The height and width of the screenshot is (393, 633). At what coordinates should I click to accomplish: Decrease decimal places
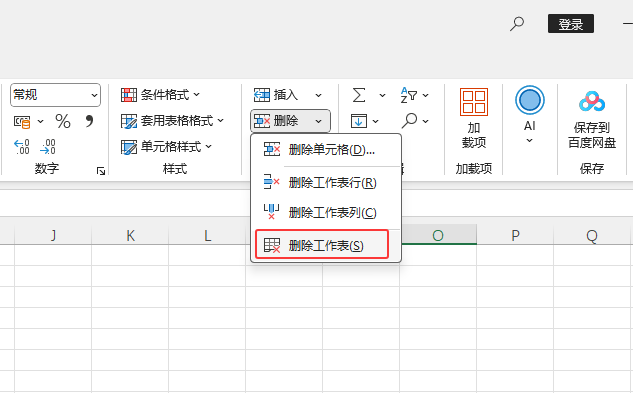tap(48, 147)
